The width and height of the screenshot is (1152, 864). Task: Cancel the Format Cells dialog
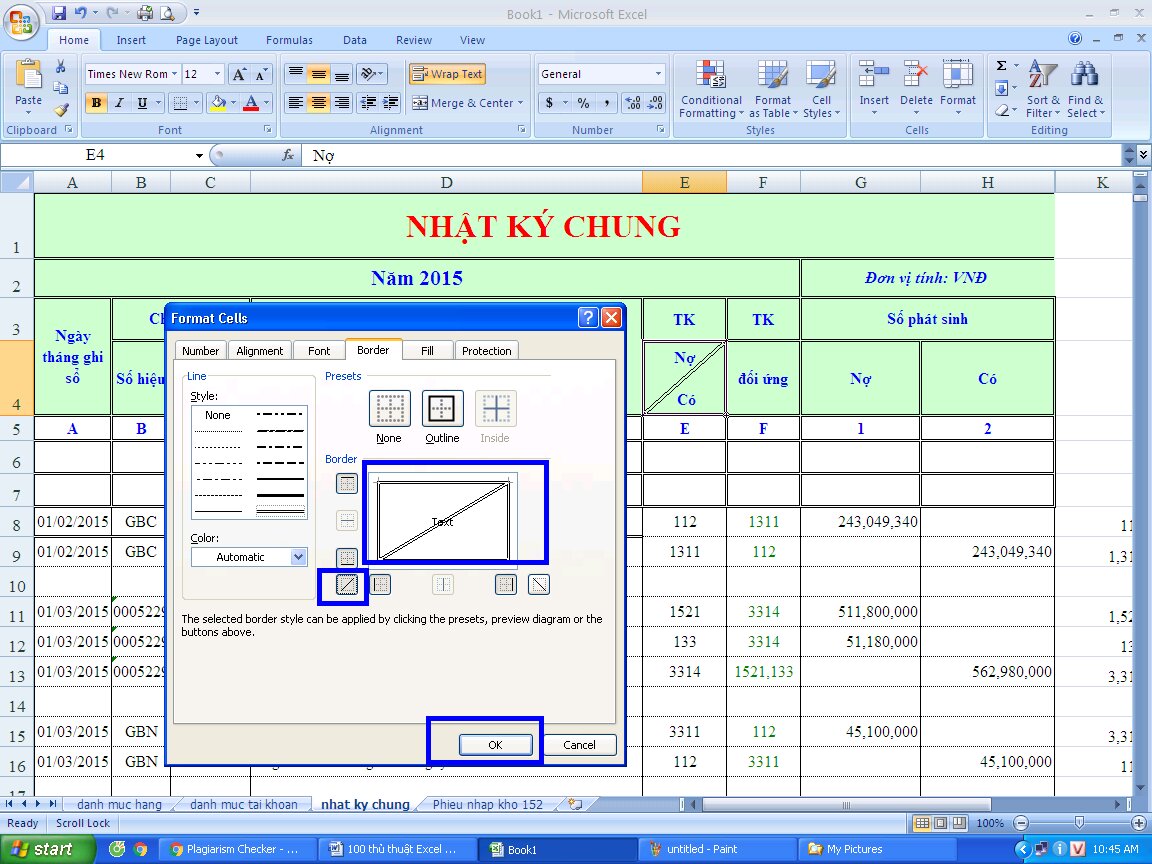pos(579,744)
